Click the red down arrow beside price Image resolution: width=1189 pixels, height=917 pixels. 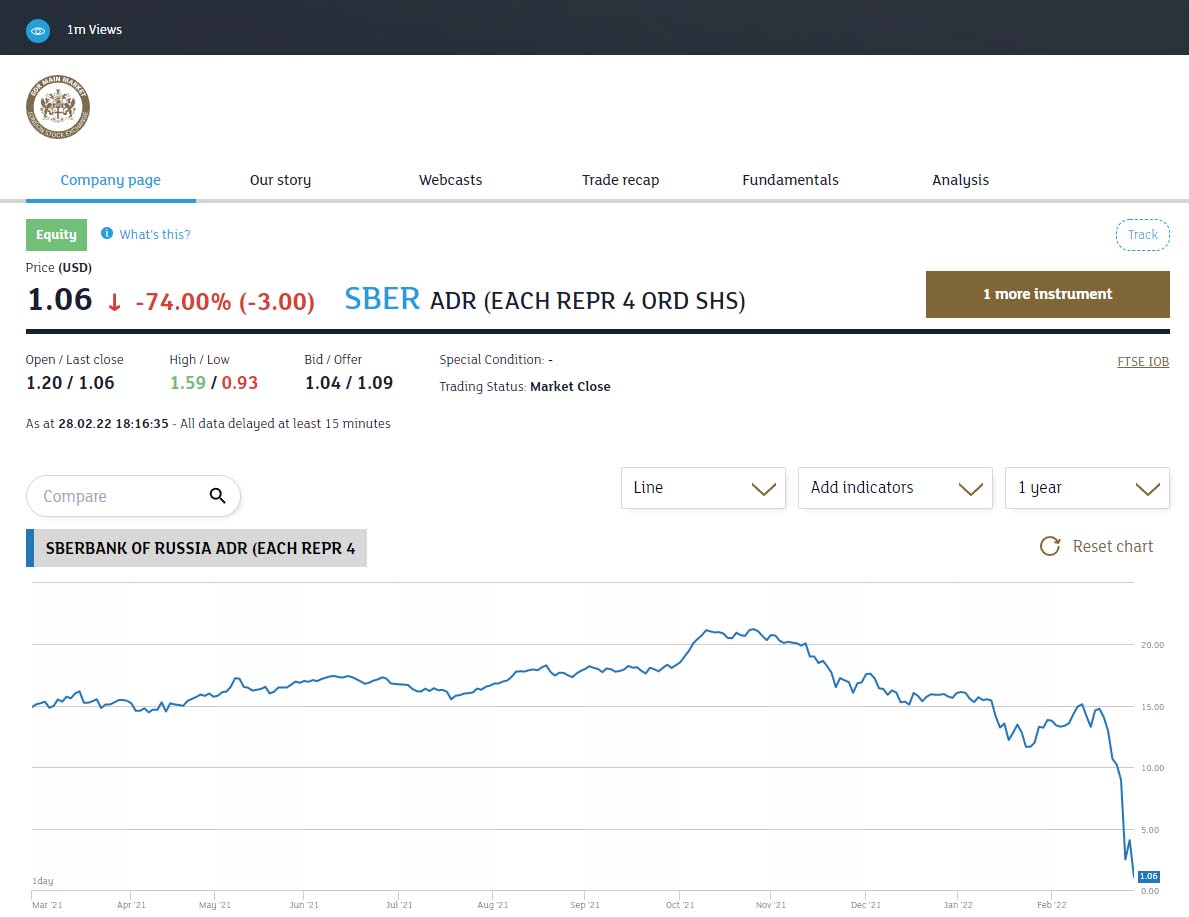coord(115,303)
